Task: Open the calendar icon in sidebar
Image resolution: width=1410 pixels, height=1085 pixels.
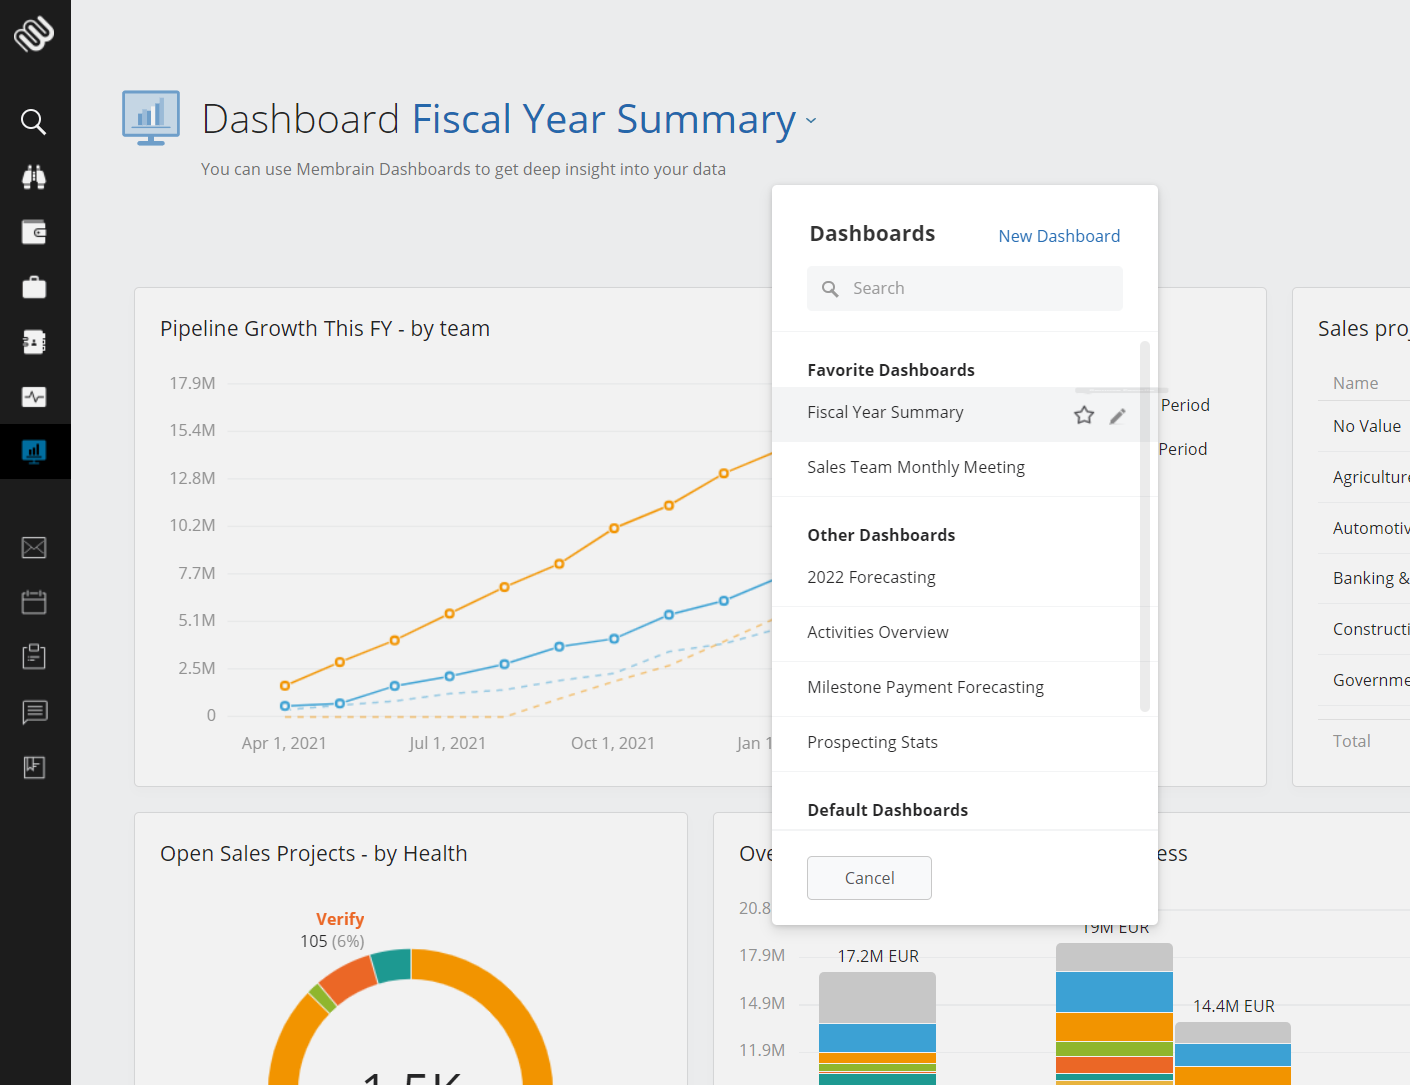Action: tap(34, 602)
